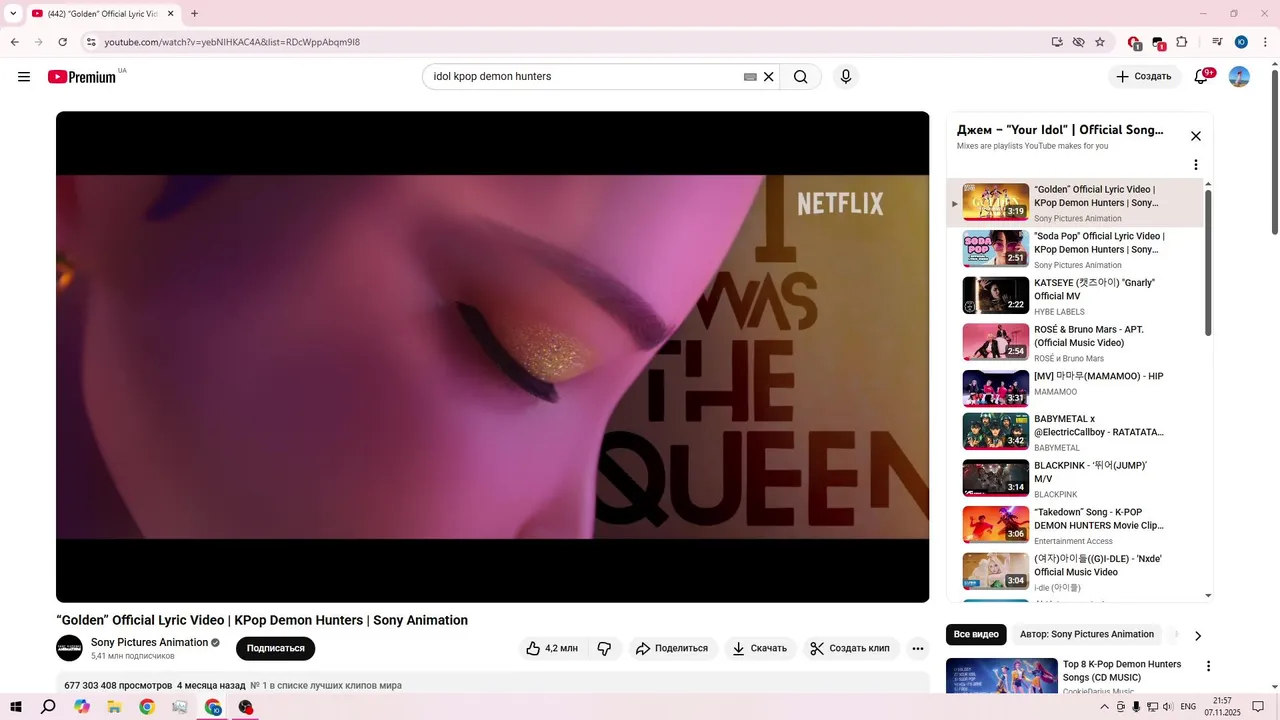The height and width of the screenshot is (720, 1280).
Task: Bookmark this page with the star
Action: click(1100, 42)
